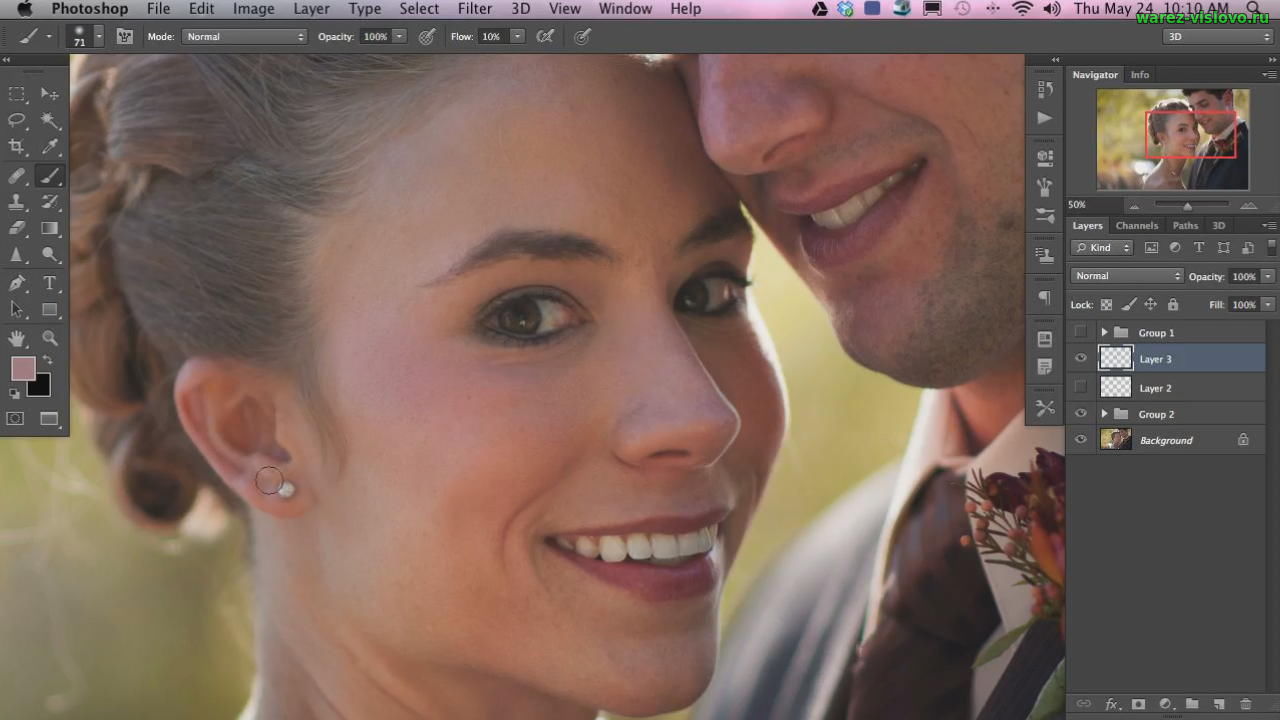Viewport: 1280px width, 720px height.
Task: Hide Layer 3 using its eye icon
Action: click(x=1080, y=359)
